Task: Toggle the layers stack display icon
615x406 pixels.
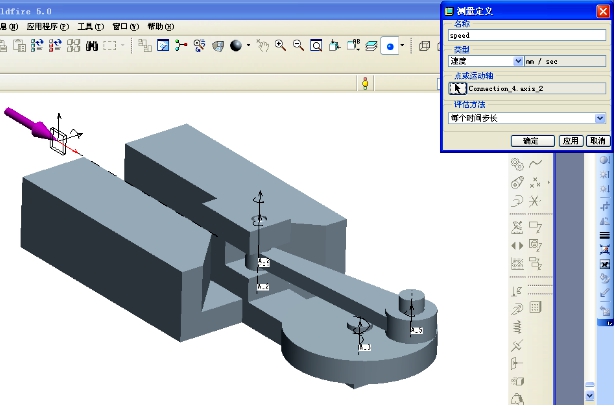Action: (371, 46)
